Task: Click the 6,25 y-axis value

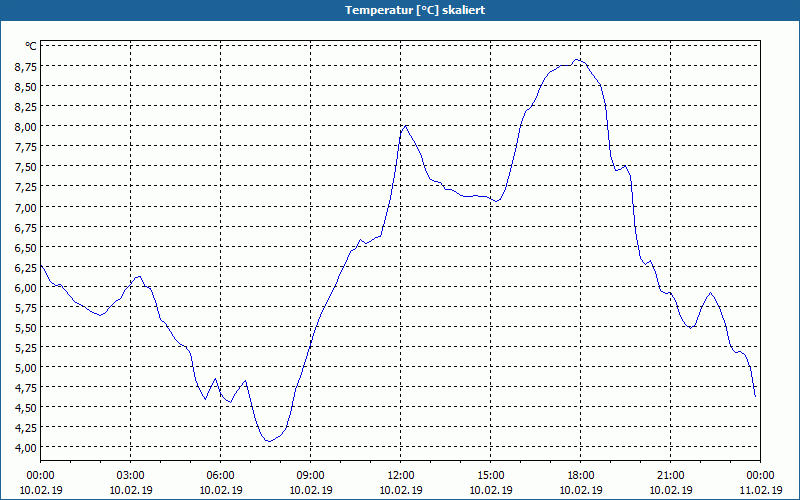Action: [27, 267]
